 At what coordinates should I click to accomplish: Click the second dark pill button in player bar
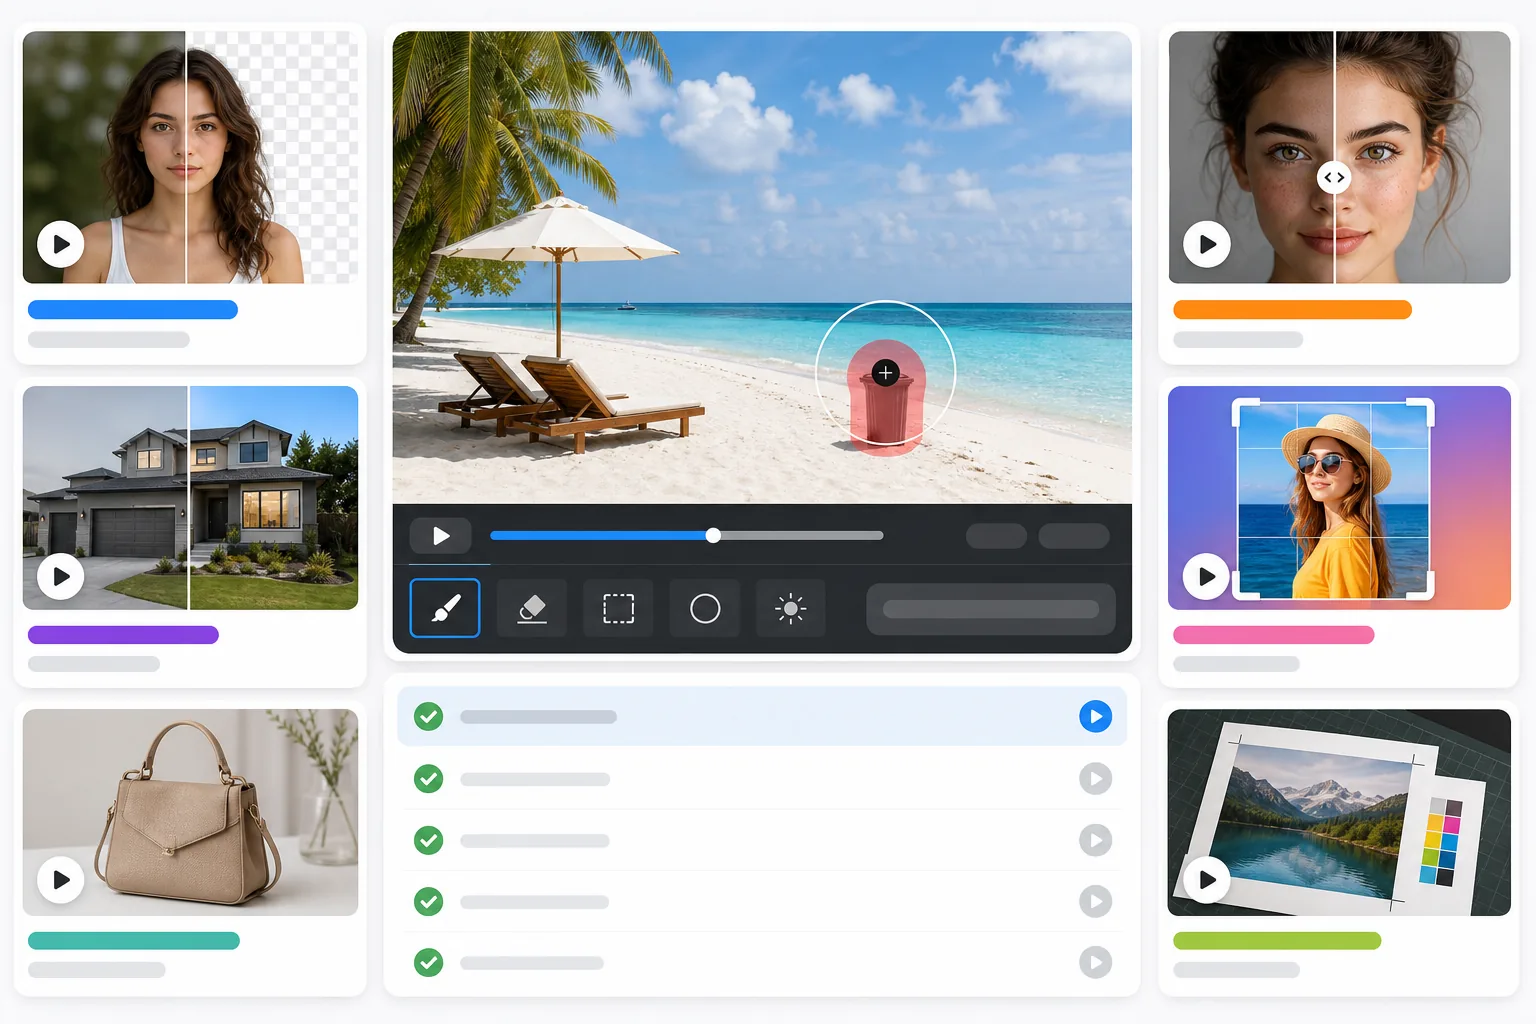1074,536
